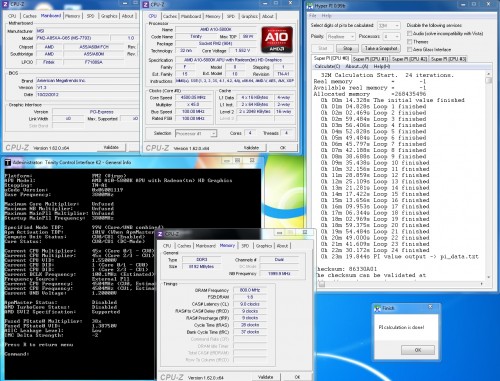Click the CPU-Z icon in the Memory window title bar
Image resolution: width=500 pixels, height=381 pixels.
[160, 234]
